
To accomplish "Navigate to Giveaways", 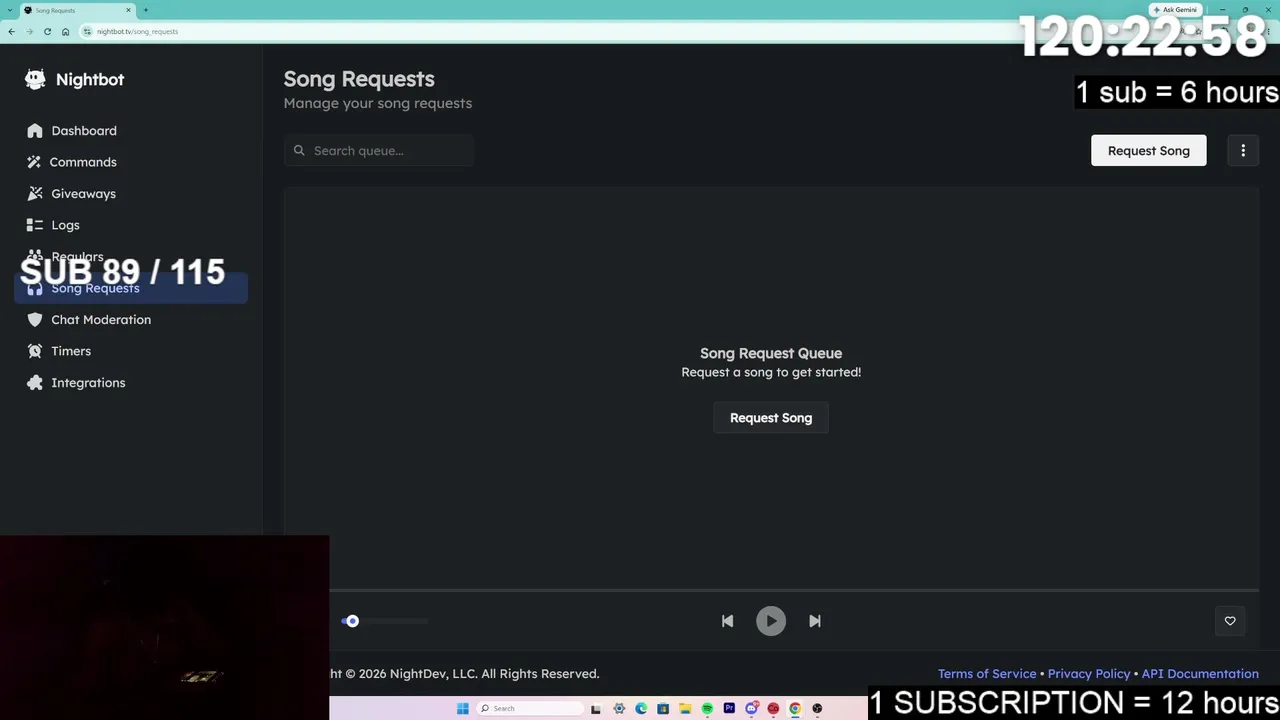I will click(x=83, y=194).
